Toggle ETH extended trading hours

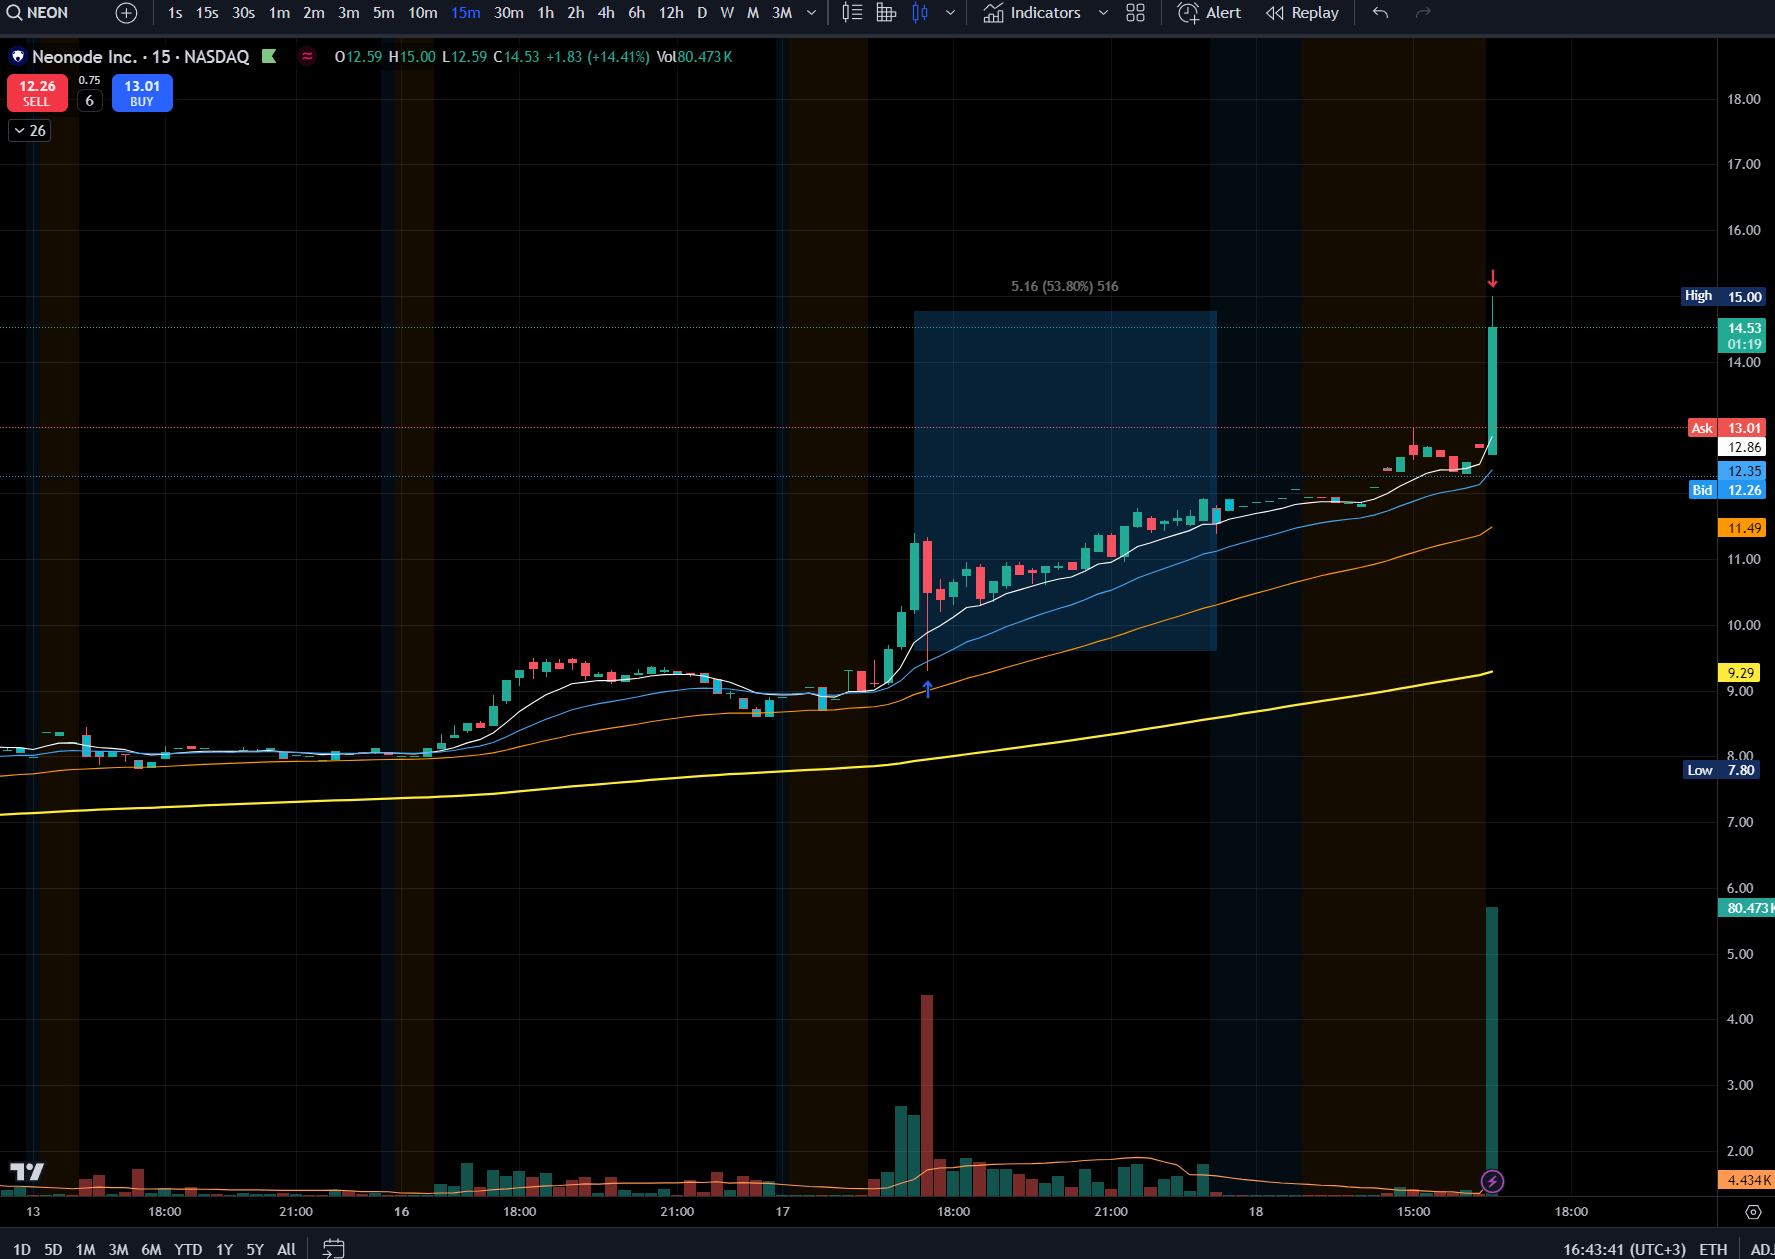tap(1713, 1249)
